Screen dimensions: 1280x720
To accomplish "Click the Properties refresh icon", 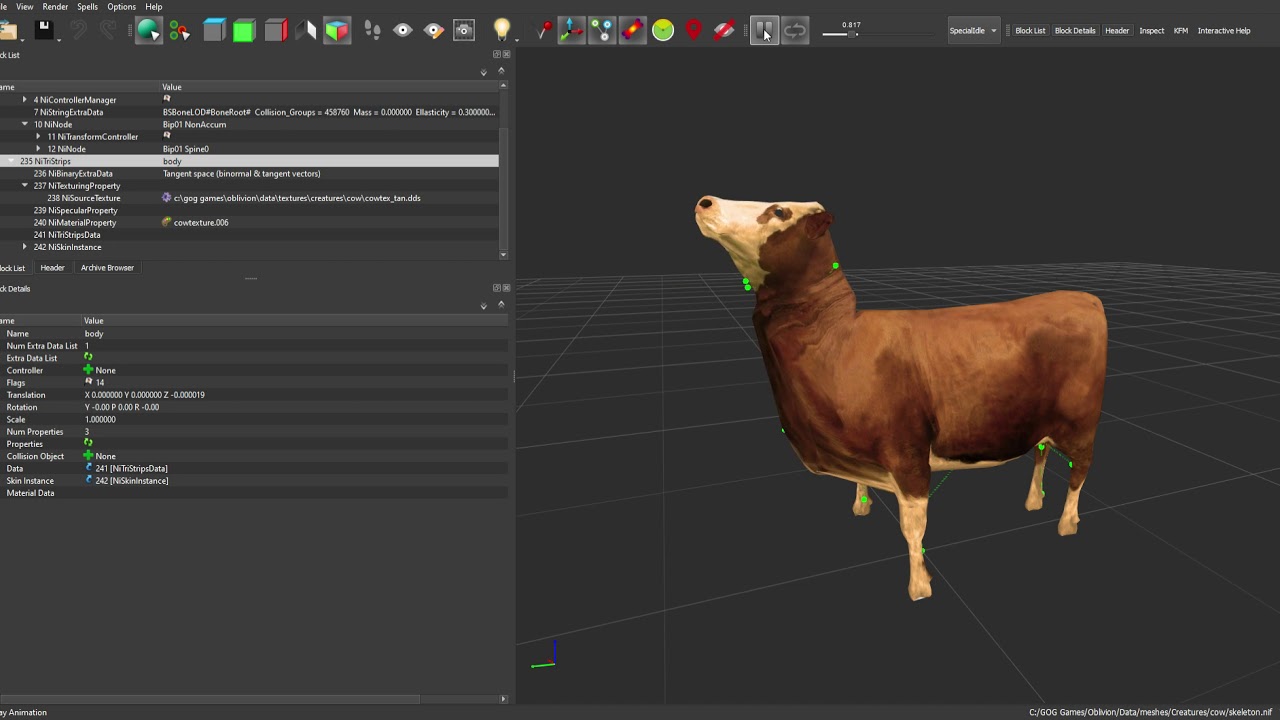I will 88,444.
